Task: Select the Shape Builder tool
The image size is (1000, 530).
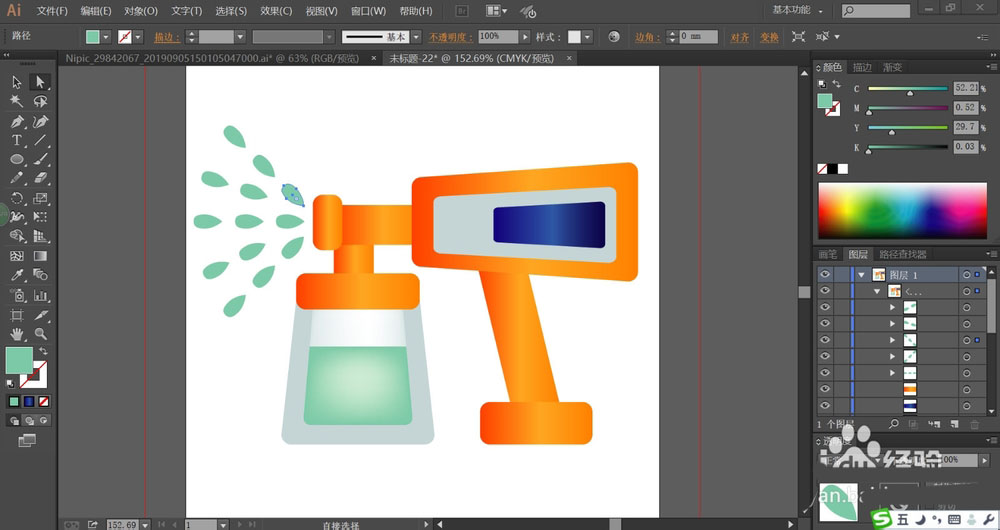Action: [x=17, y=237]
